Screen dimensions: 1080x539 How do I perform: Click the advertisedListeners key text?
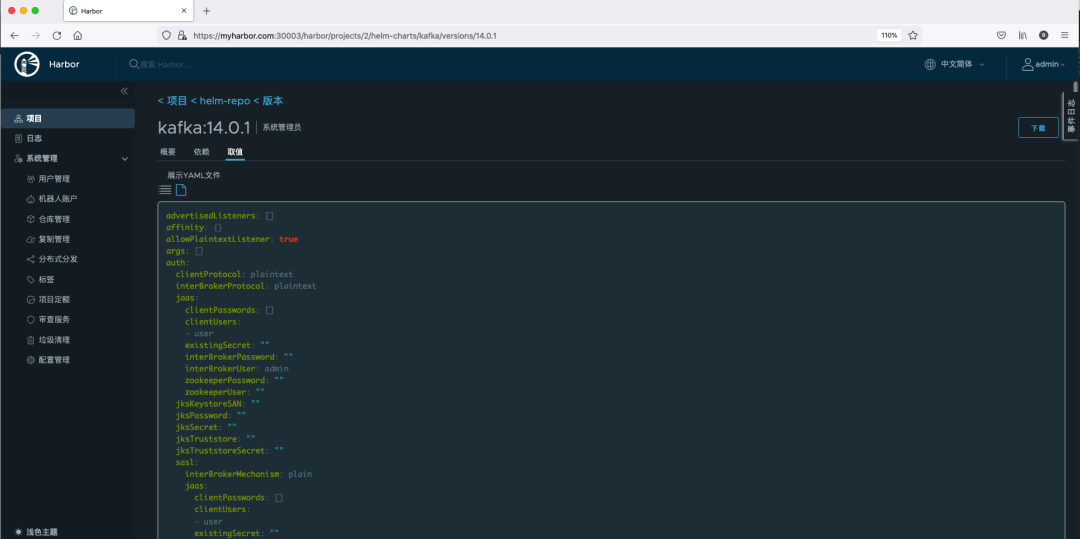click(211, 216)
